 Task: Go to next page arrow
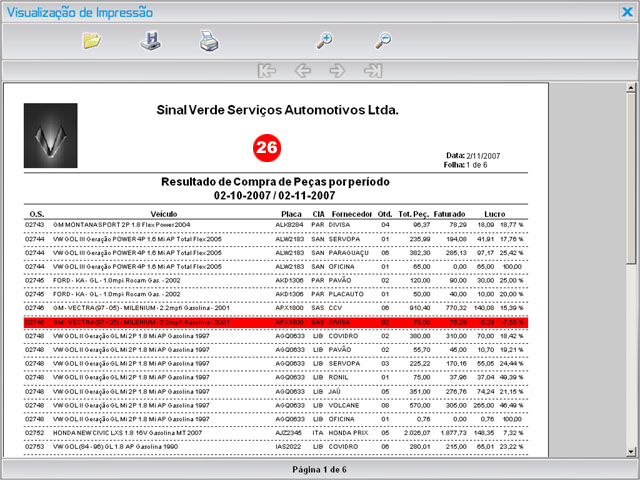click(338, 71)
